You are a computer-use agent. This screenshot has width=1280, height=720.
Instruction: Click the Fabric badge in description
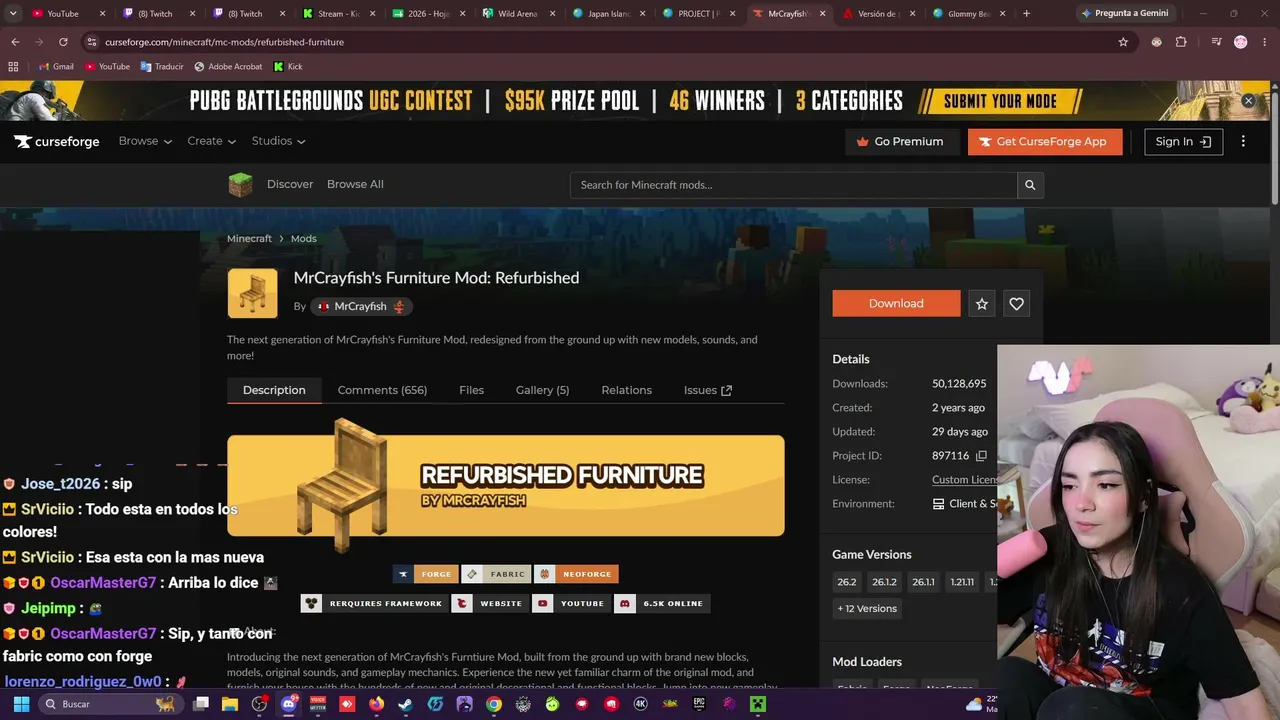click(x=497, y=574)
